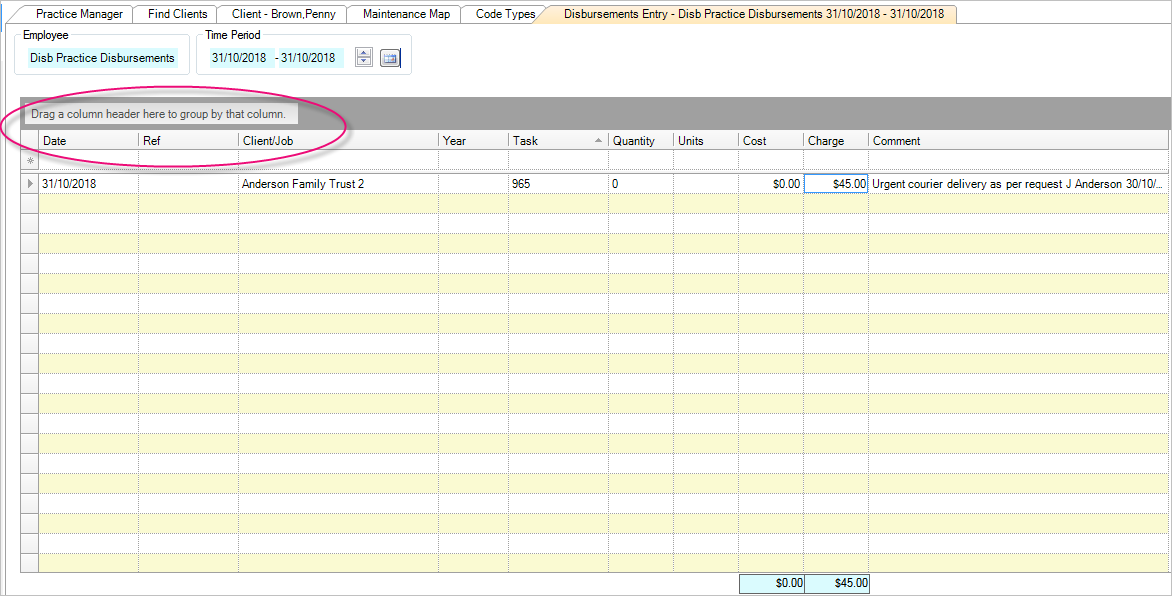
Task: Open the Time Period calendar picker
Action: [x=390, y=59]
